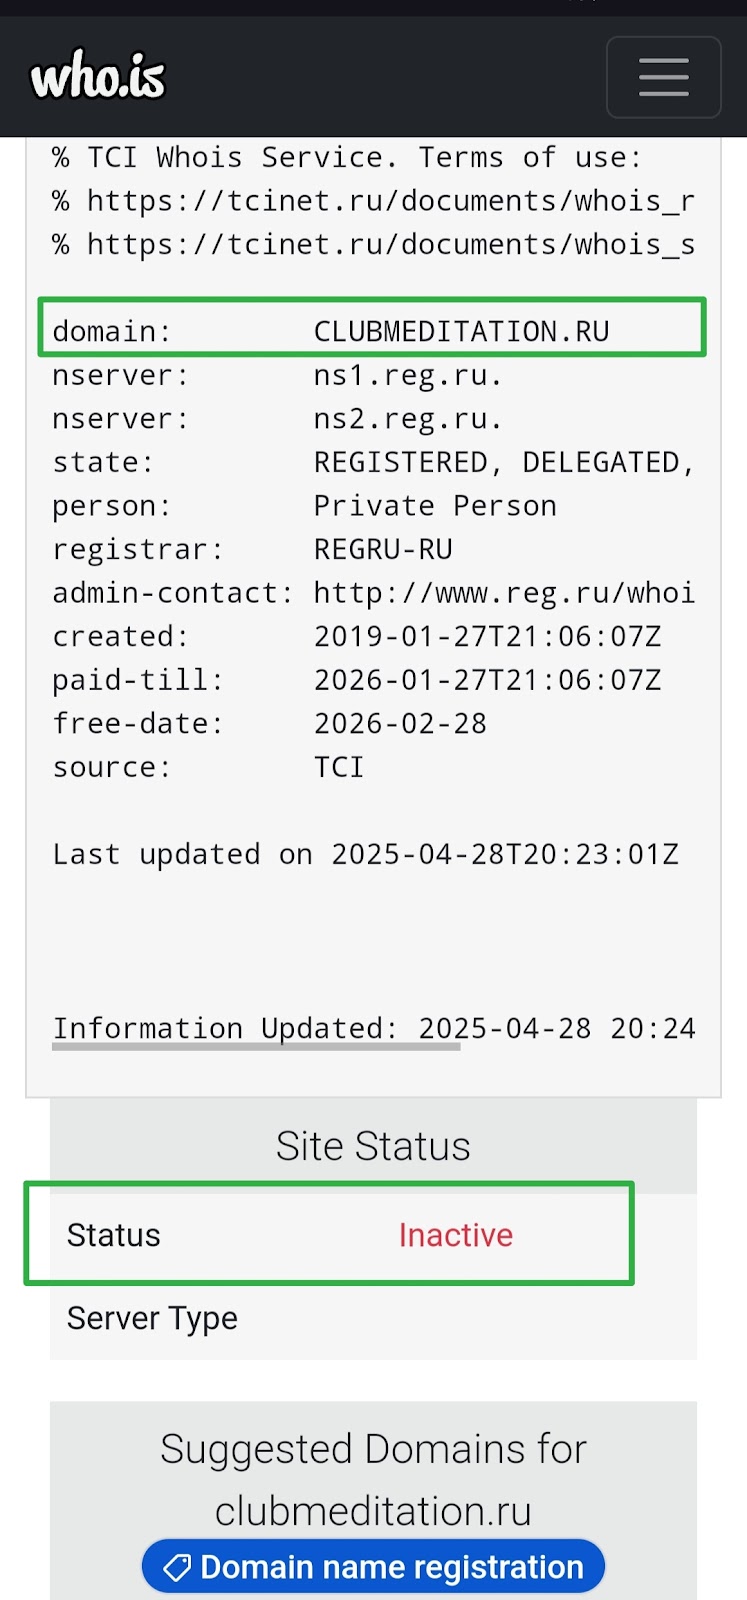Click the paid-till date value
747x1600 pixels.
tap(488, 680)
